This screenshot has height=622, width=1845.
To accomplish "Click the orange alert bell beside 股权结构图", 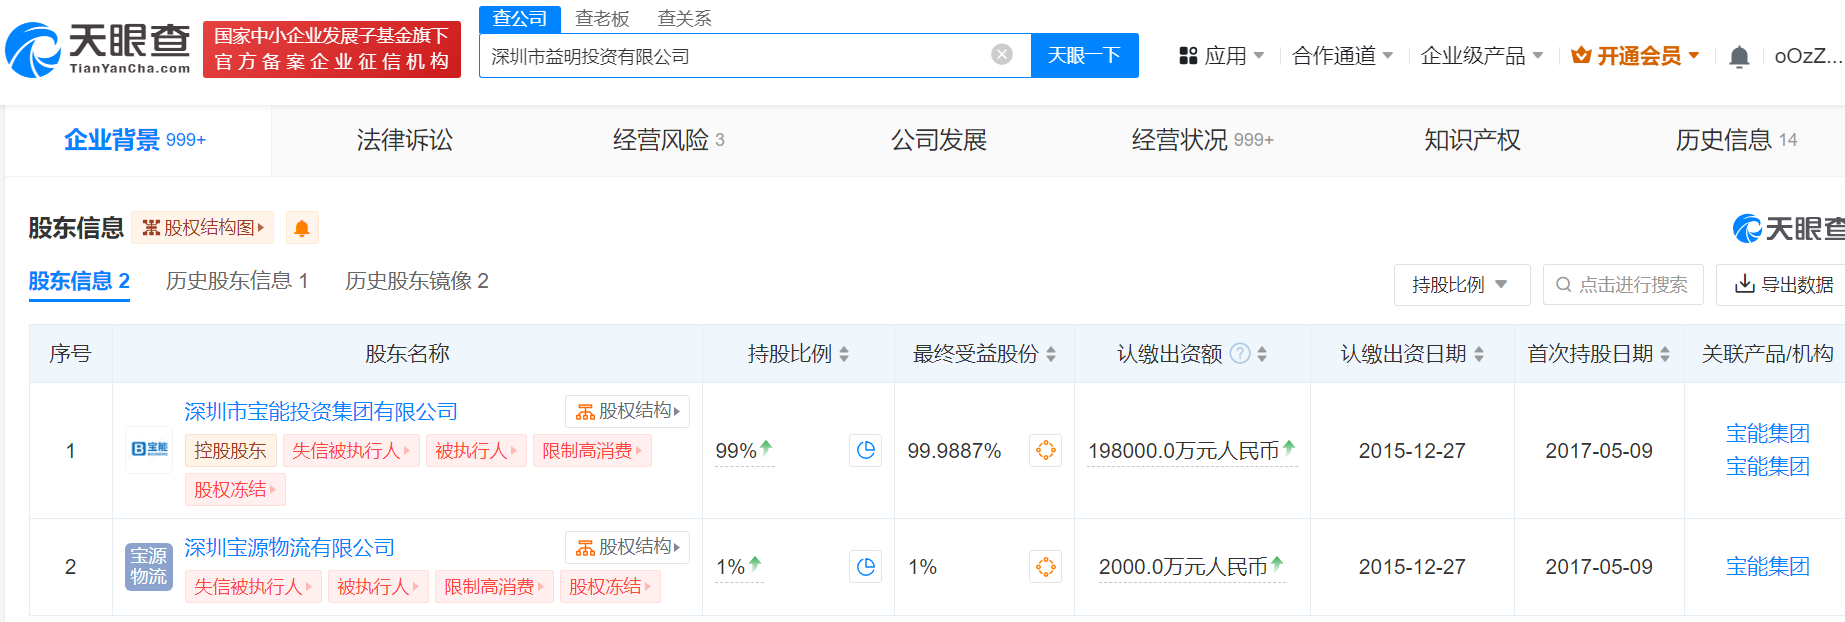I will 301,228.
